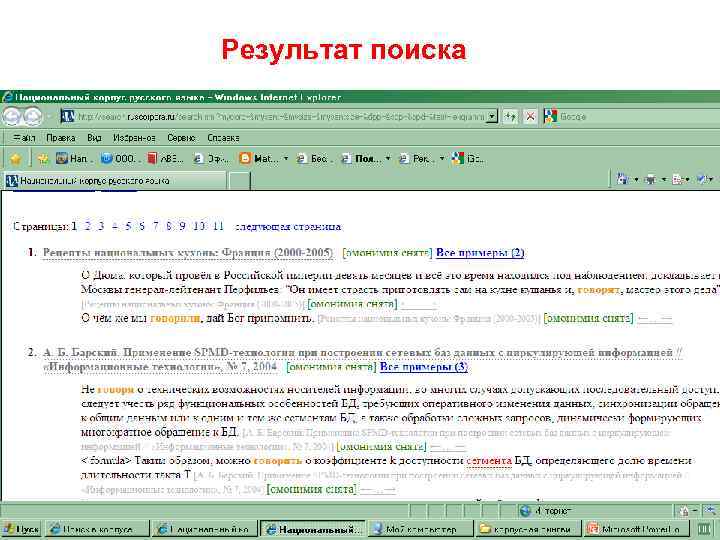
Task: Refresh the page using the address bar icon
Action: (x=510, y=117)
